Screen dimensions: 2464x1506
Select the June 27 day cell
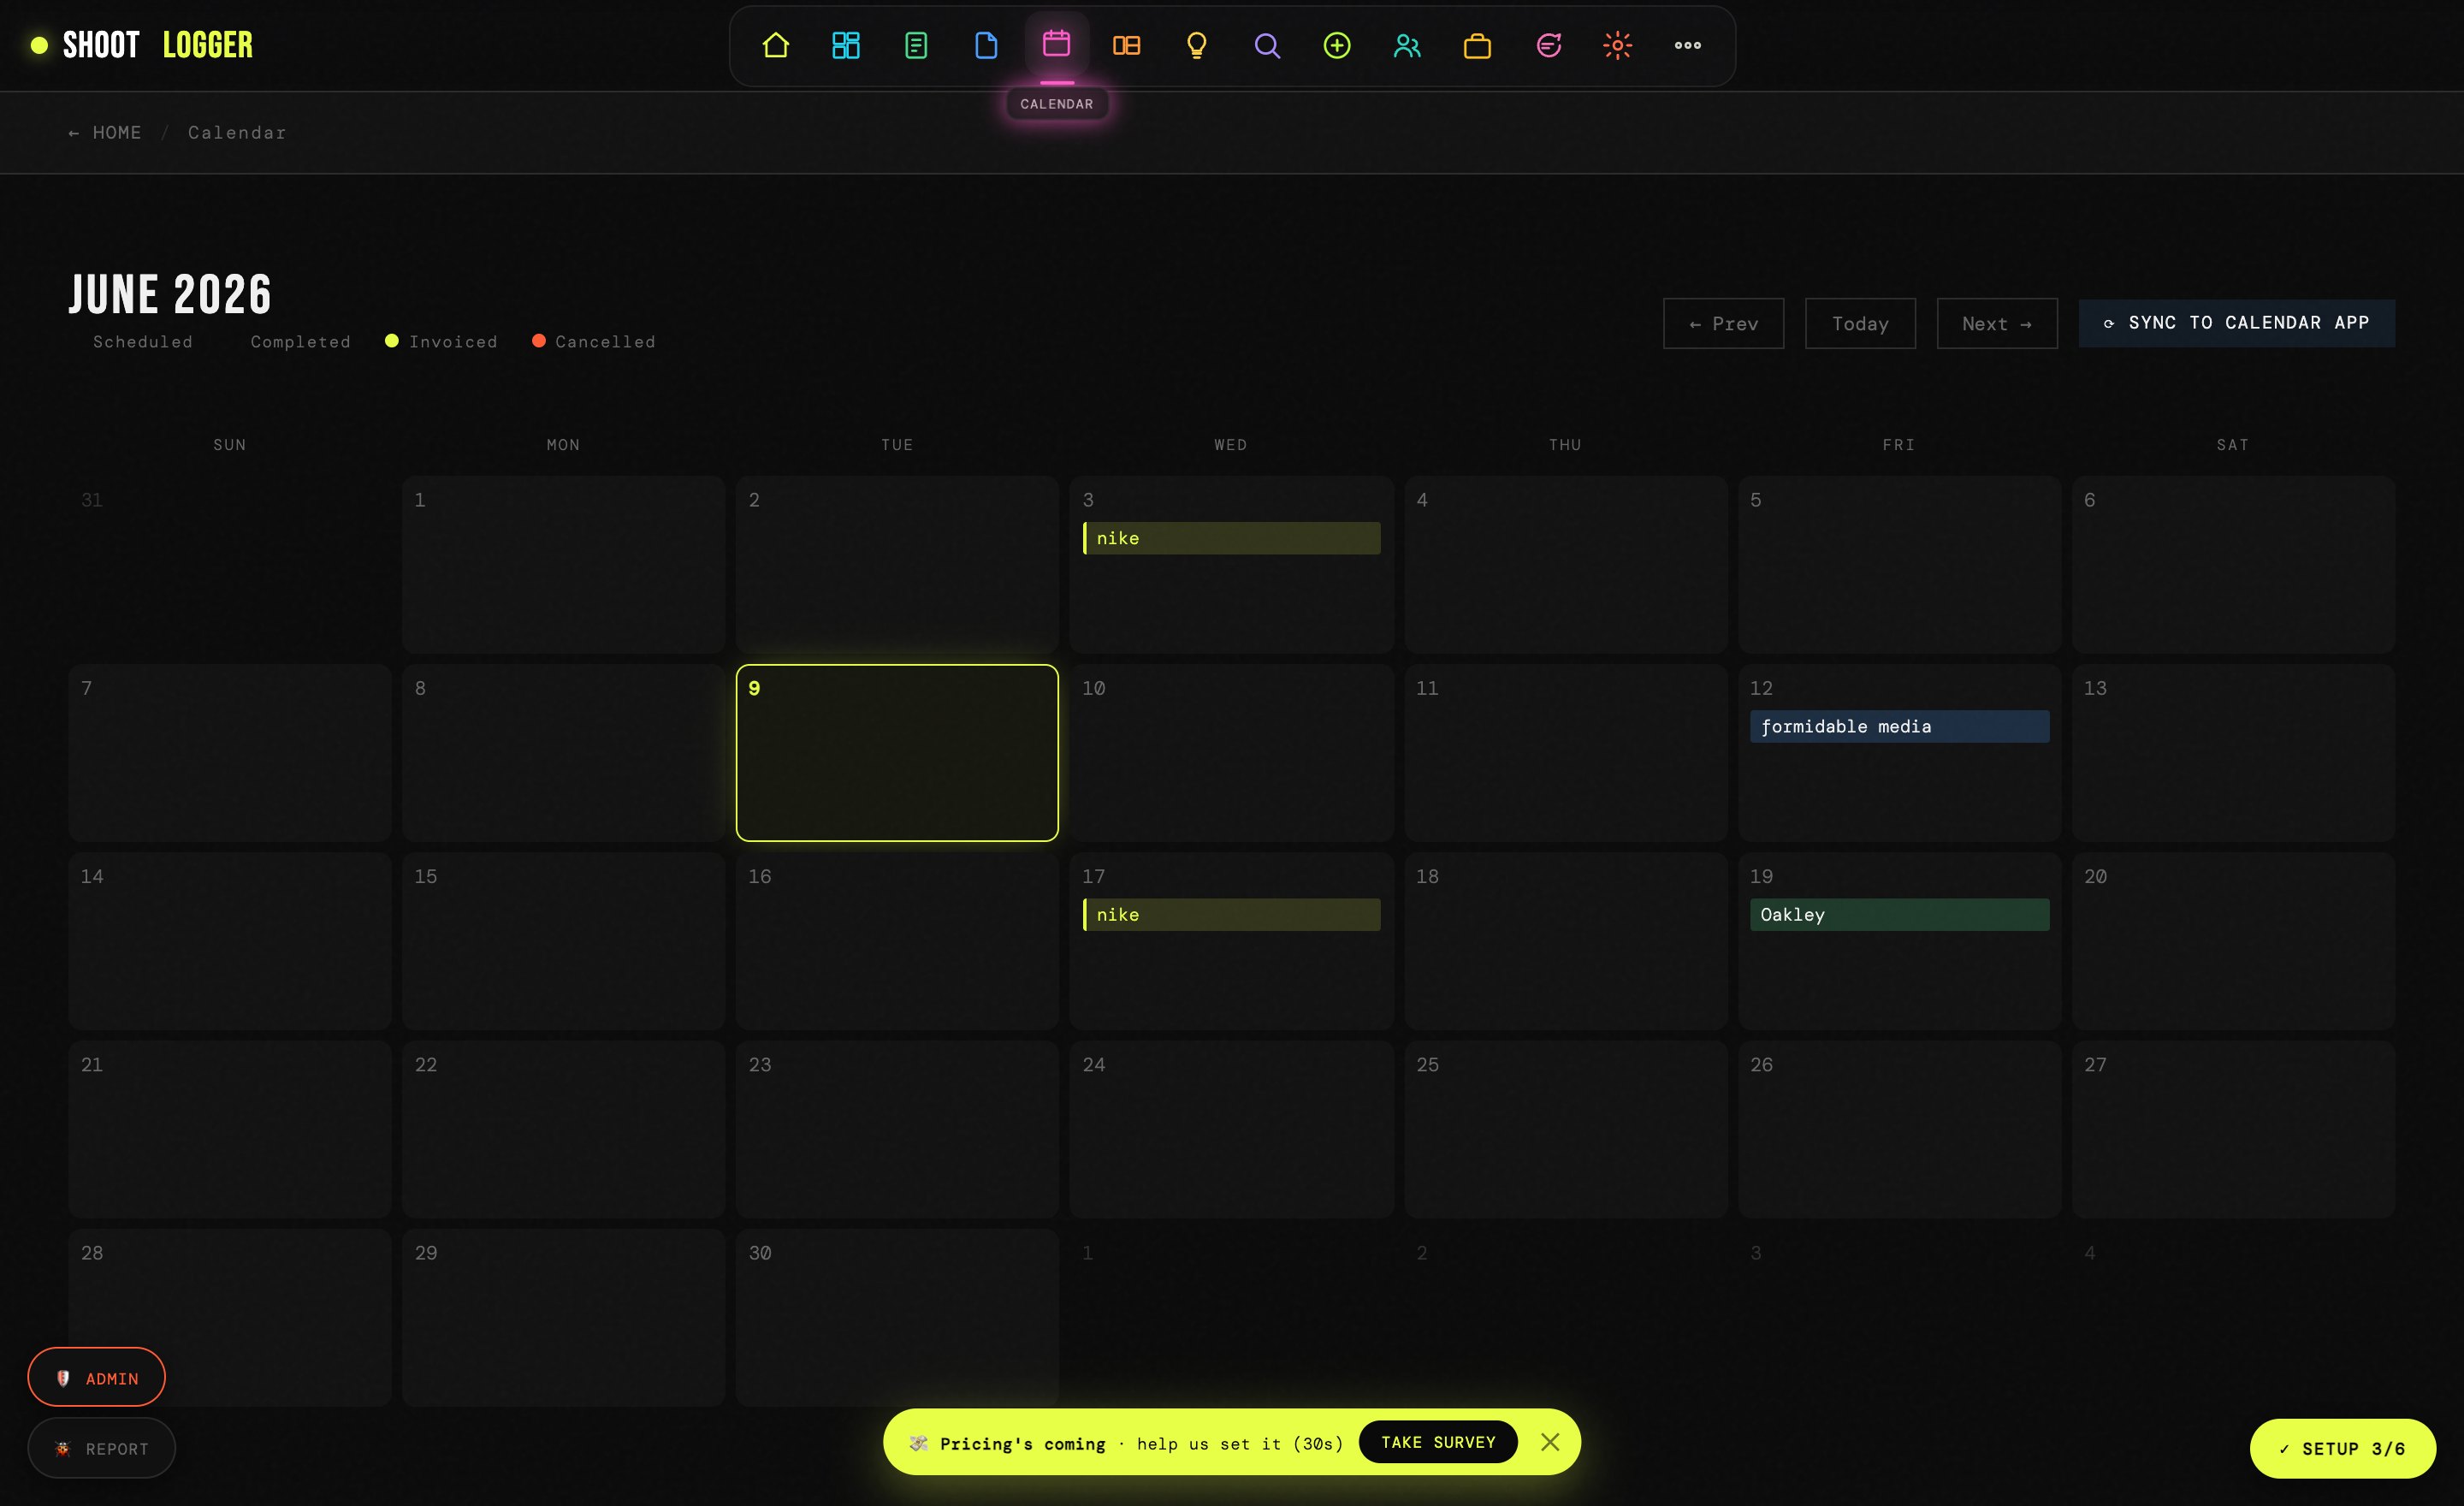(2233, 1129)
